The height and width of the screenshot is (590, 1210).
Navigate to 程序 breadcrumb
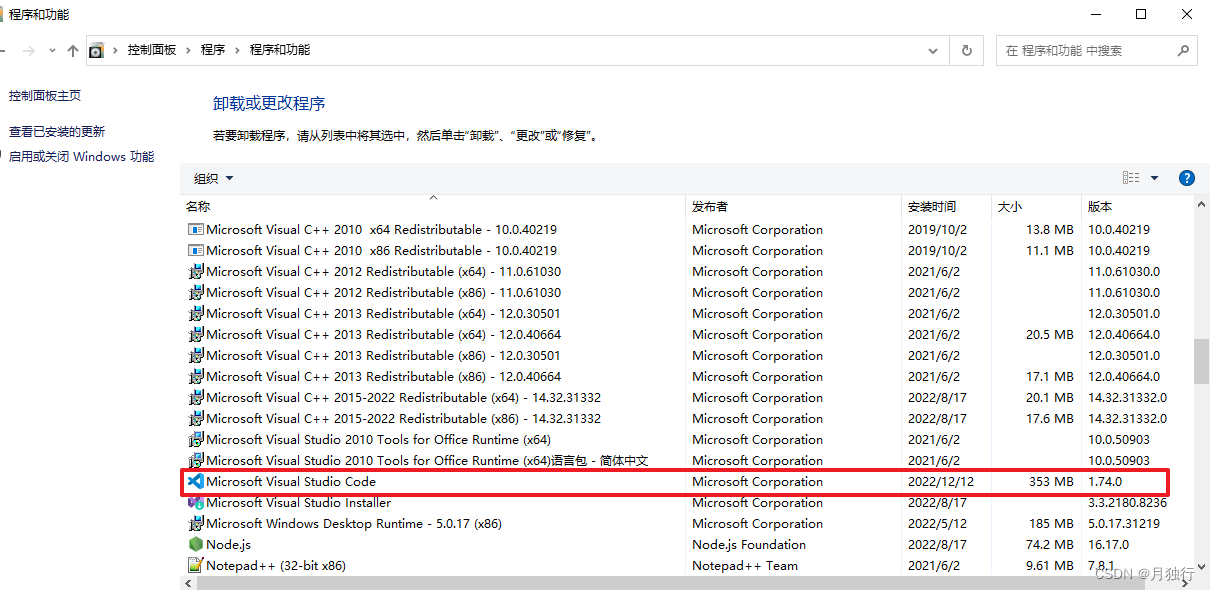[213, 50]
